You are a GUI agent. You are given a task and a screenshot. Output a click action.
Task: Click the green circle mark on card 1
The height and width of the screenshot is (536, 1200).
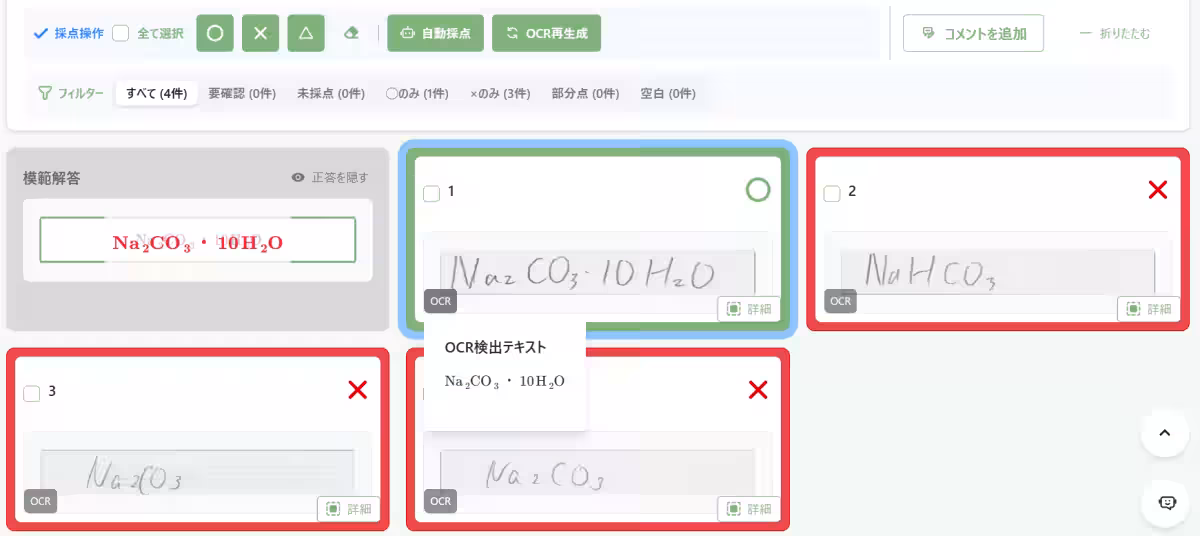coord(758,190)
